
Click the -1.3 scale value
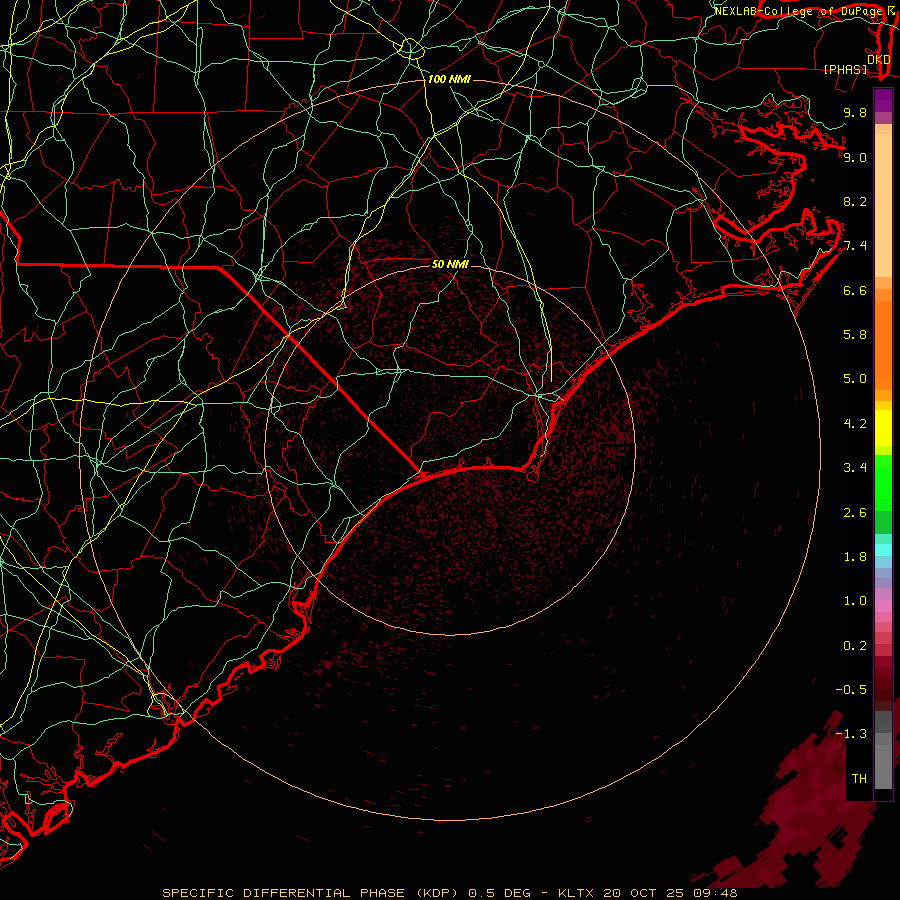[x=851, y=734]
